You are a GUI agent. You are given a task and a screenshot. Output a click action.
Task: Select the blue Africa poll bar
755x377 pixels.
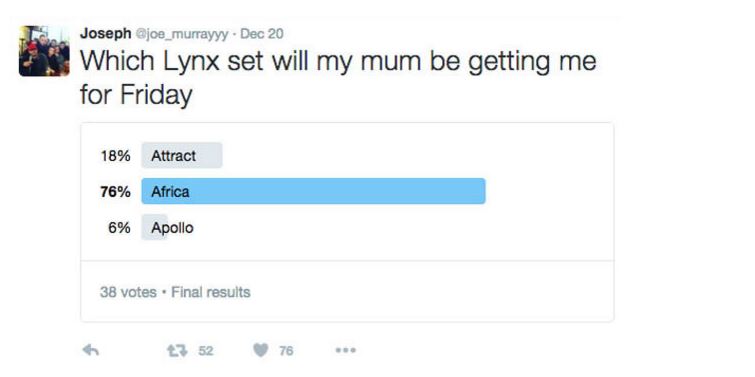click(313, 191)
